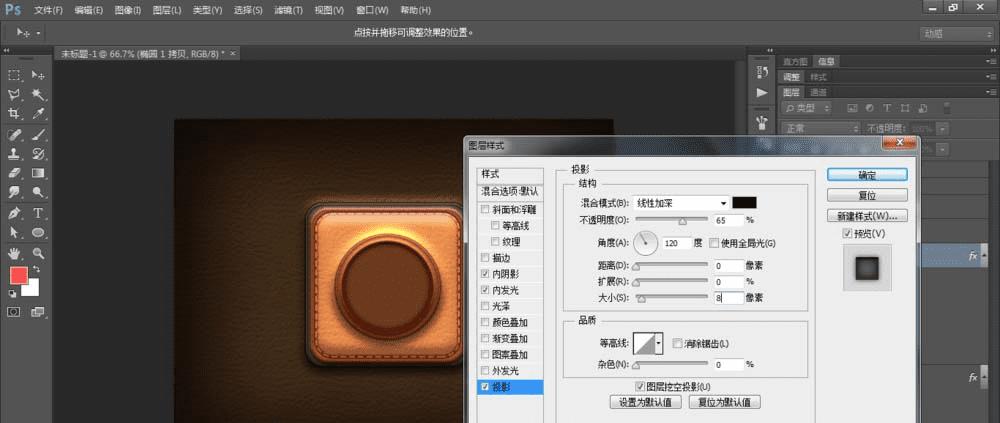Enable 使用全局光 checkbox
Viewport: 1000px width, 423px height.
tap(713, 243)
